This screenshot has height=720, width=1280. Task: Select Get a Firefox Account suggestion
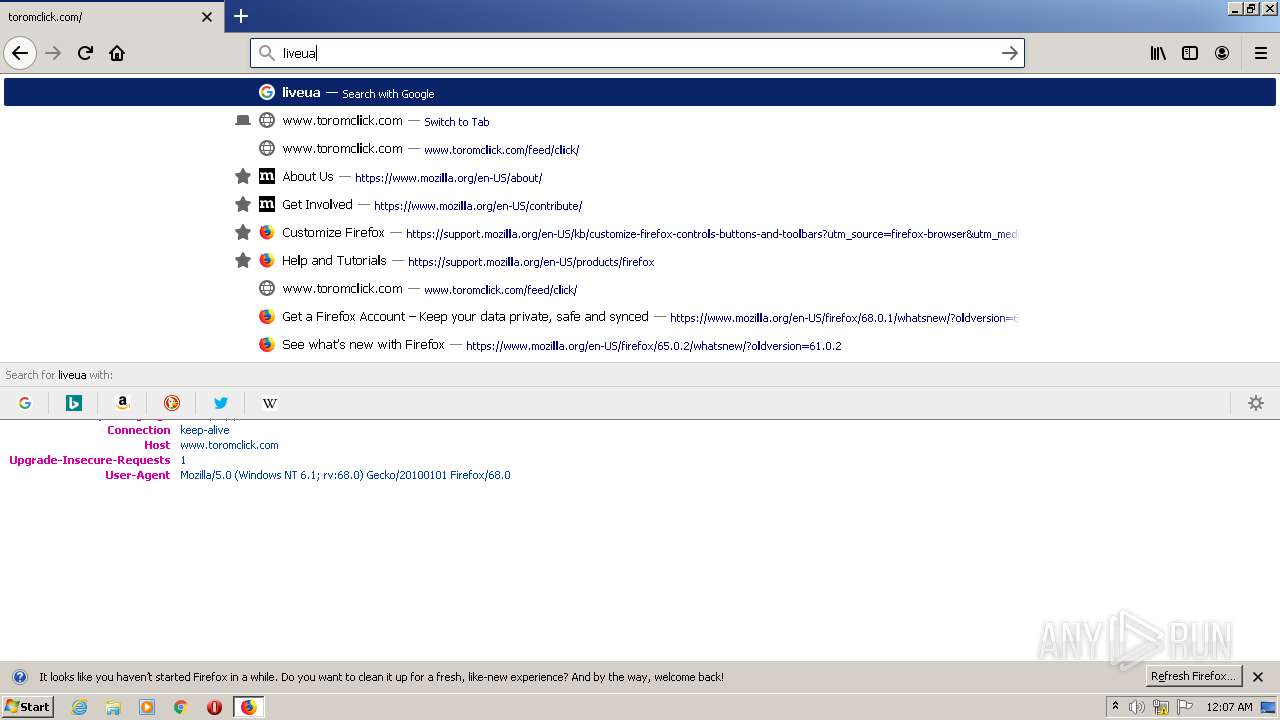pyautogui.click(x=640, y=316)
